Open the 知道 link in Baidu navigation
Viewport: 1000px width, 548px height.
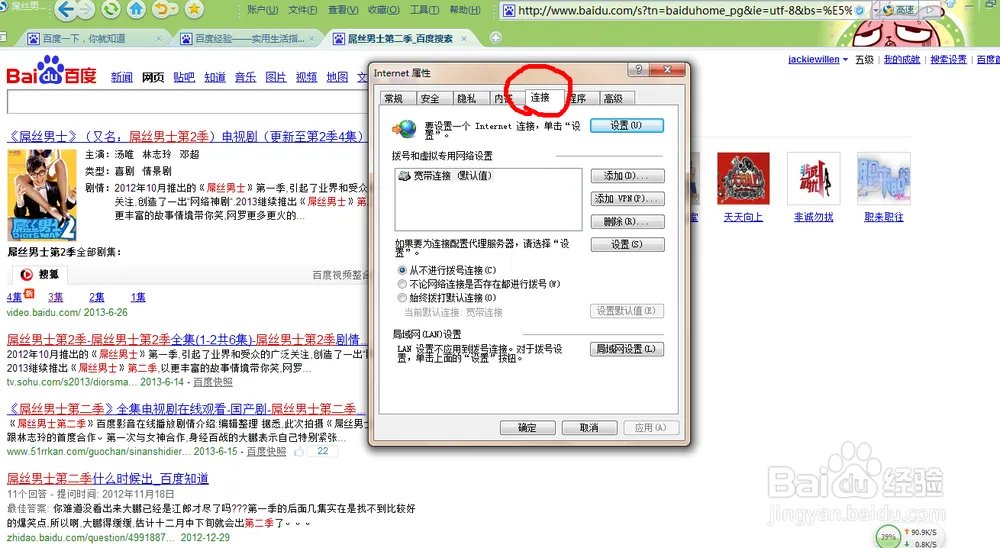215,77
